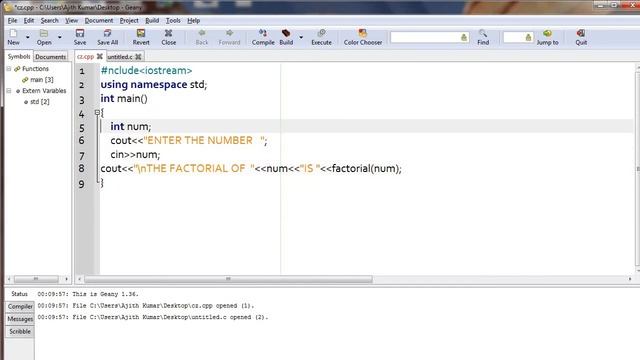The height and width of the screenshot is (360, 640).
Task: Switch to the untitled.c editor tab
Action: pos(120,57)
